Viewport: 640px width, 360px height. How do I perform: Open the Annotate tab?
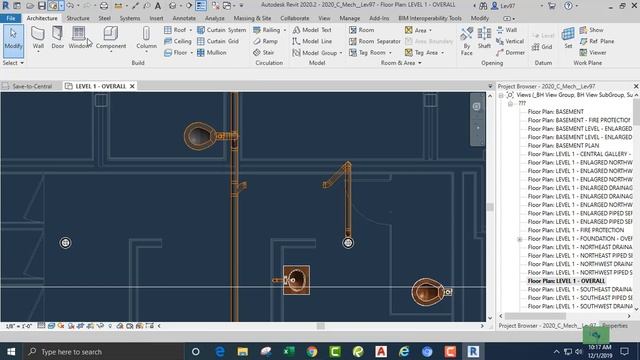(x=184, y=18)
